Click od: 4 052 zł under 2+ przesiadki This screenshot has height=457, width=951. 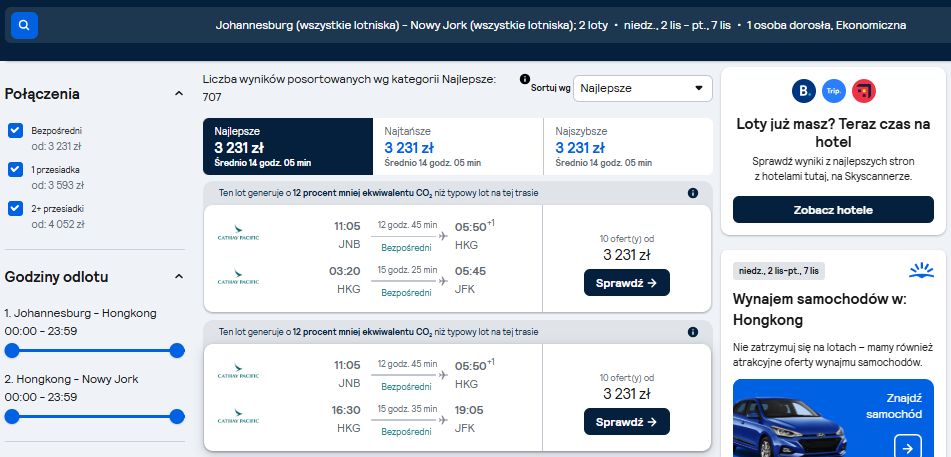pos(58,224)
